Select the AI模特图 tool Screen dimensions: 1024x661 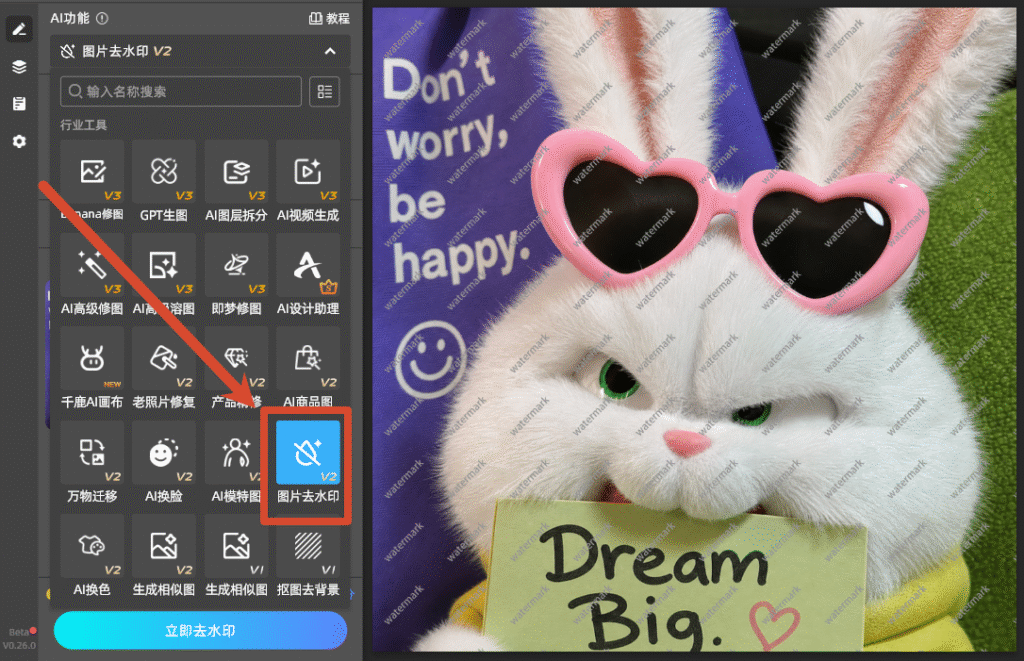click(x=236, y=462)
